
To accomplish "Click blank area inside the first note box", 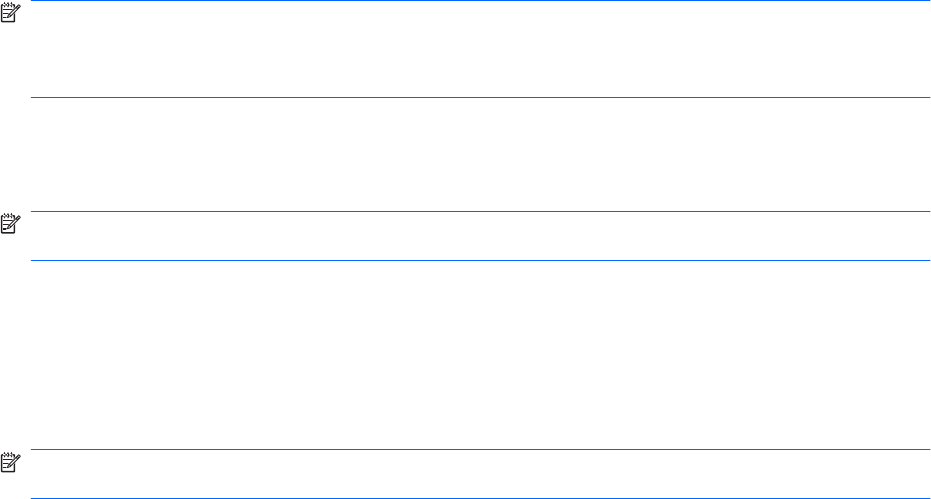I will pos(480,50).
